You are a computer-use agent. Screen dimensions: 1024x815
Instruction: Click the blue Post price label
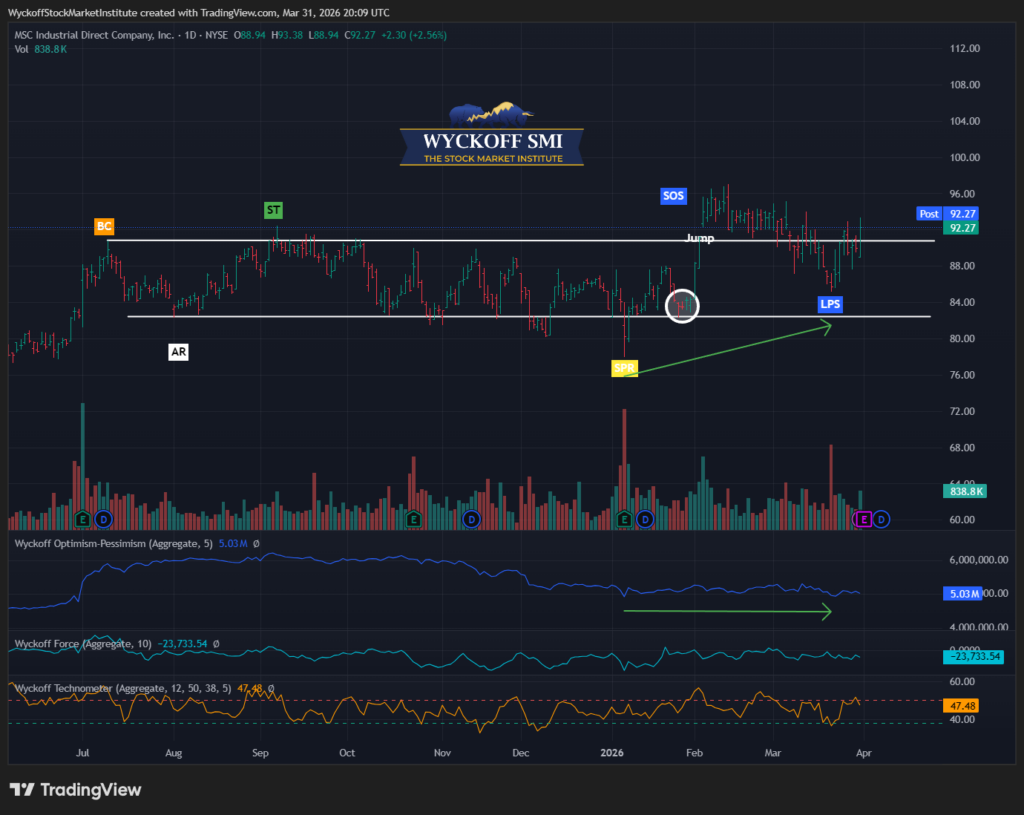[x=928, y=213]
